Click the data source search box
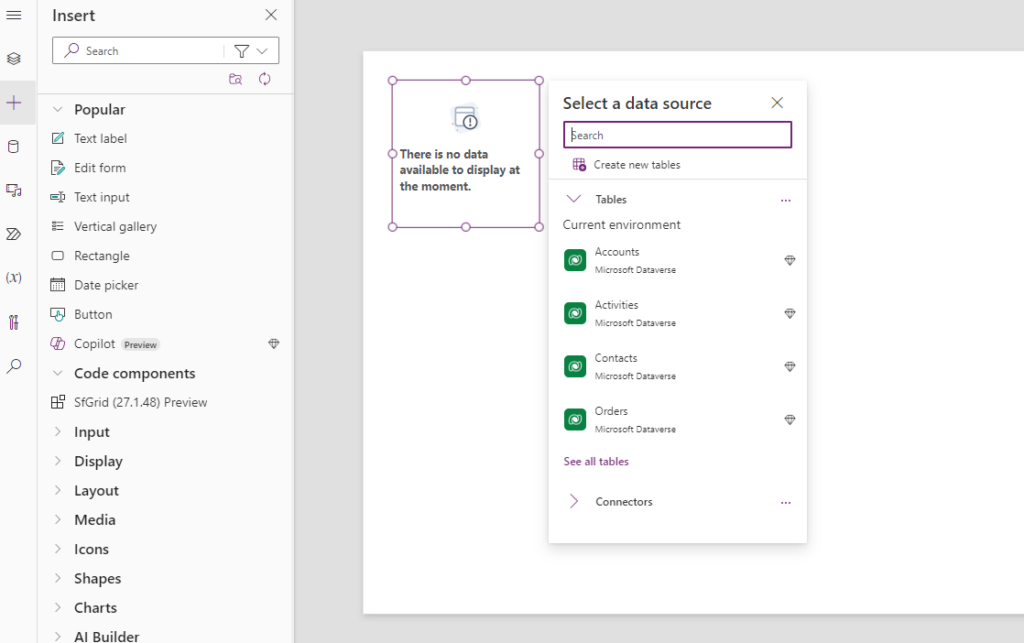The height and width of the screenshot is (643, 1024). 677,134
